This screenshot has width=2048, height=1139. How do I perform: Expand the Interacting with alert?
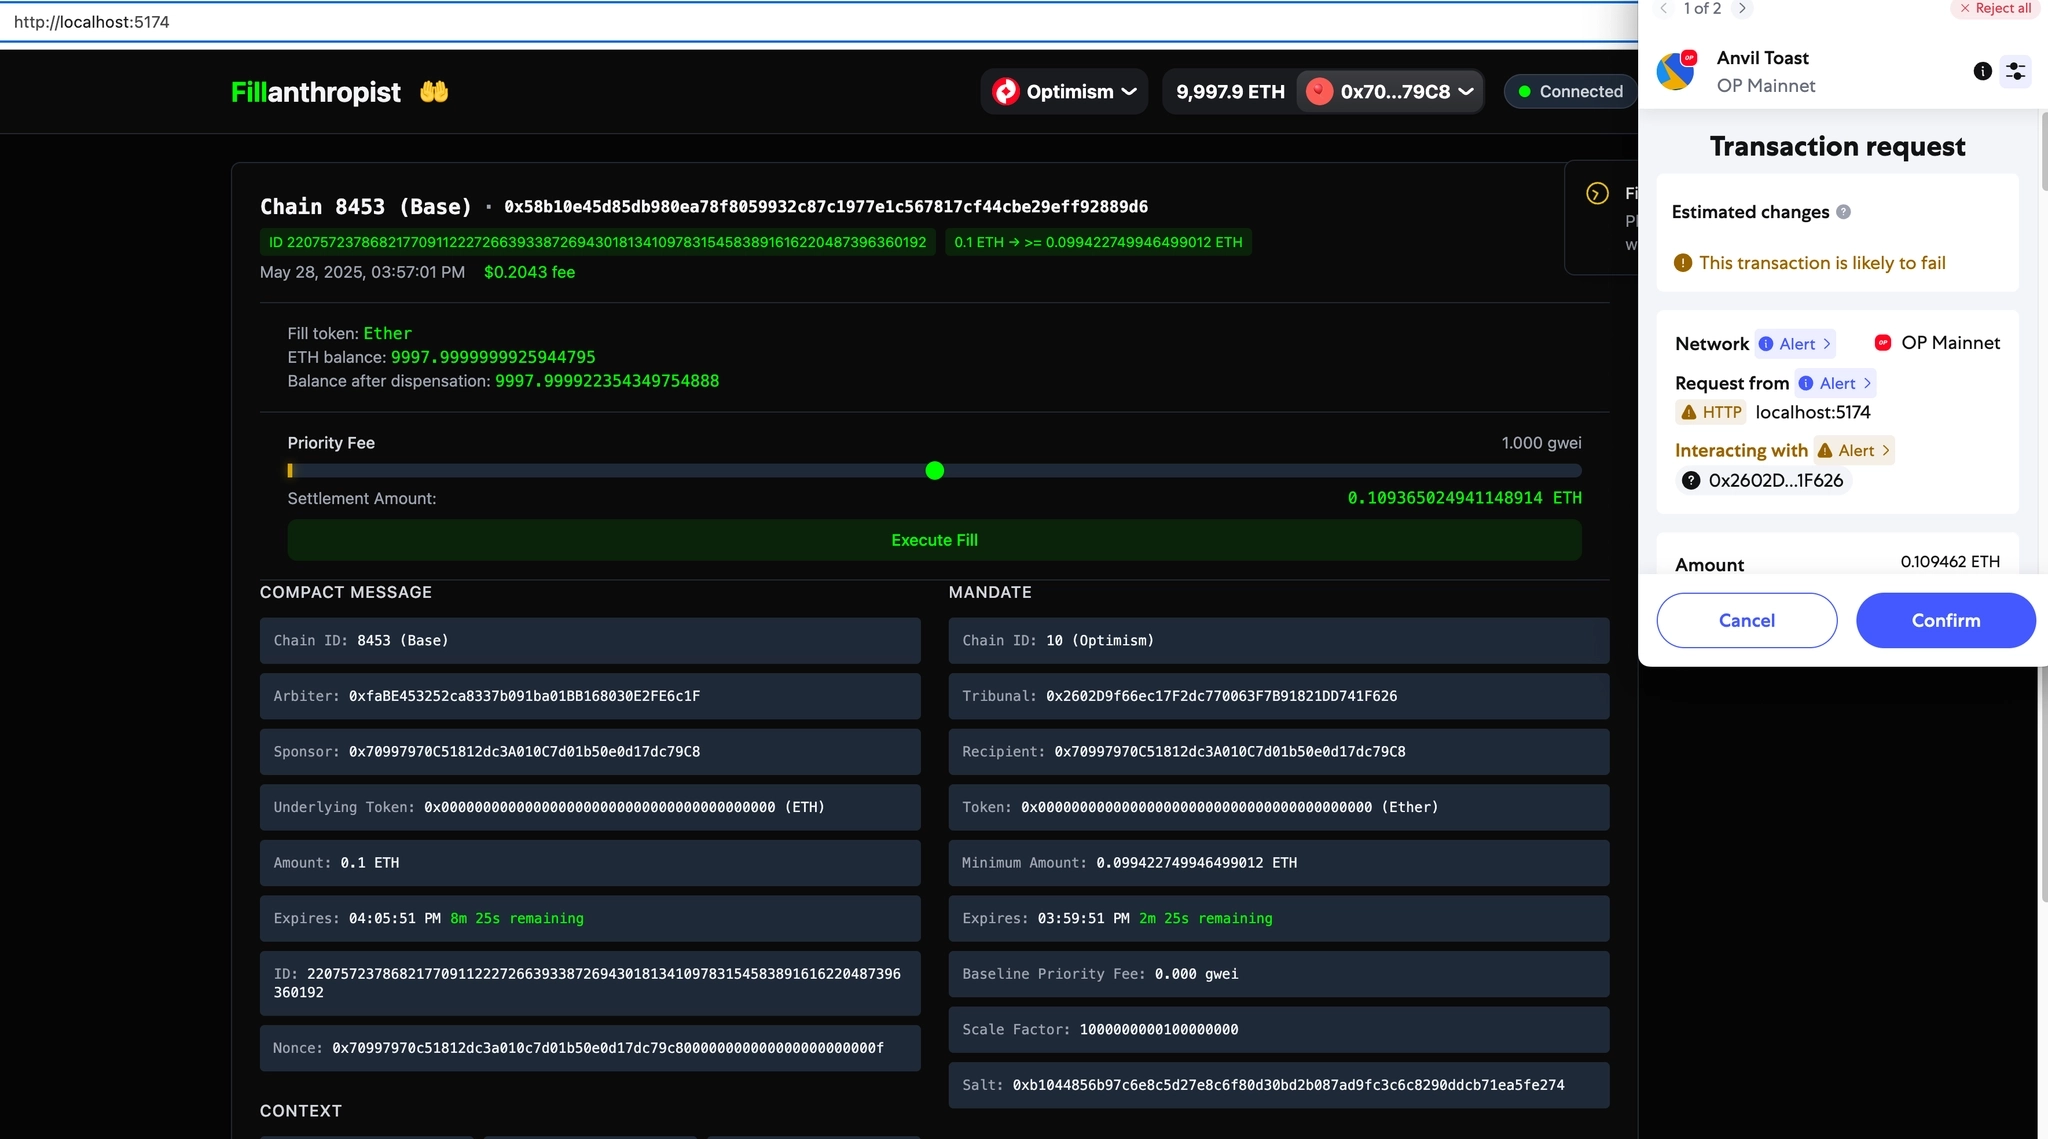(1855, 451)
